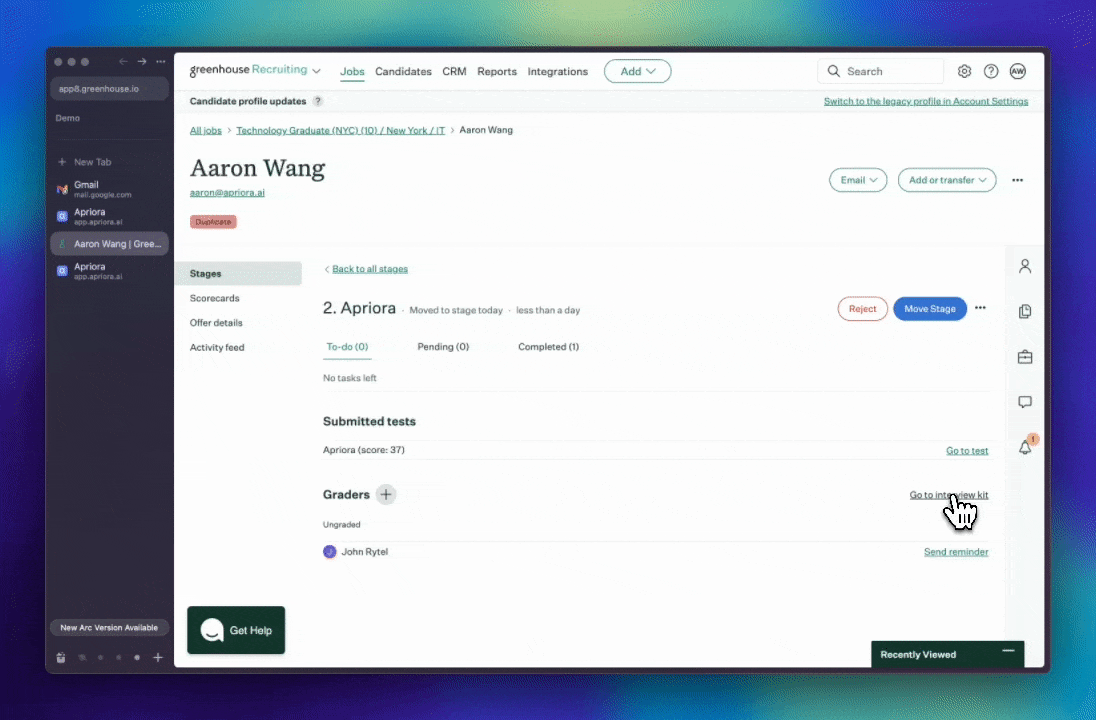Select Offer details in the left side menu

click(x=216, y=323)
